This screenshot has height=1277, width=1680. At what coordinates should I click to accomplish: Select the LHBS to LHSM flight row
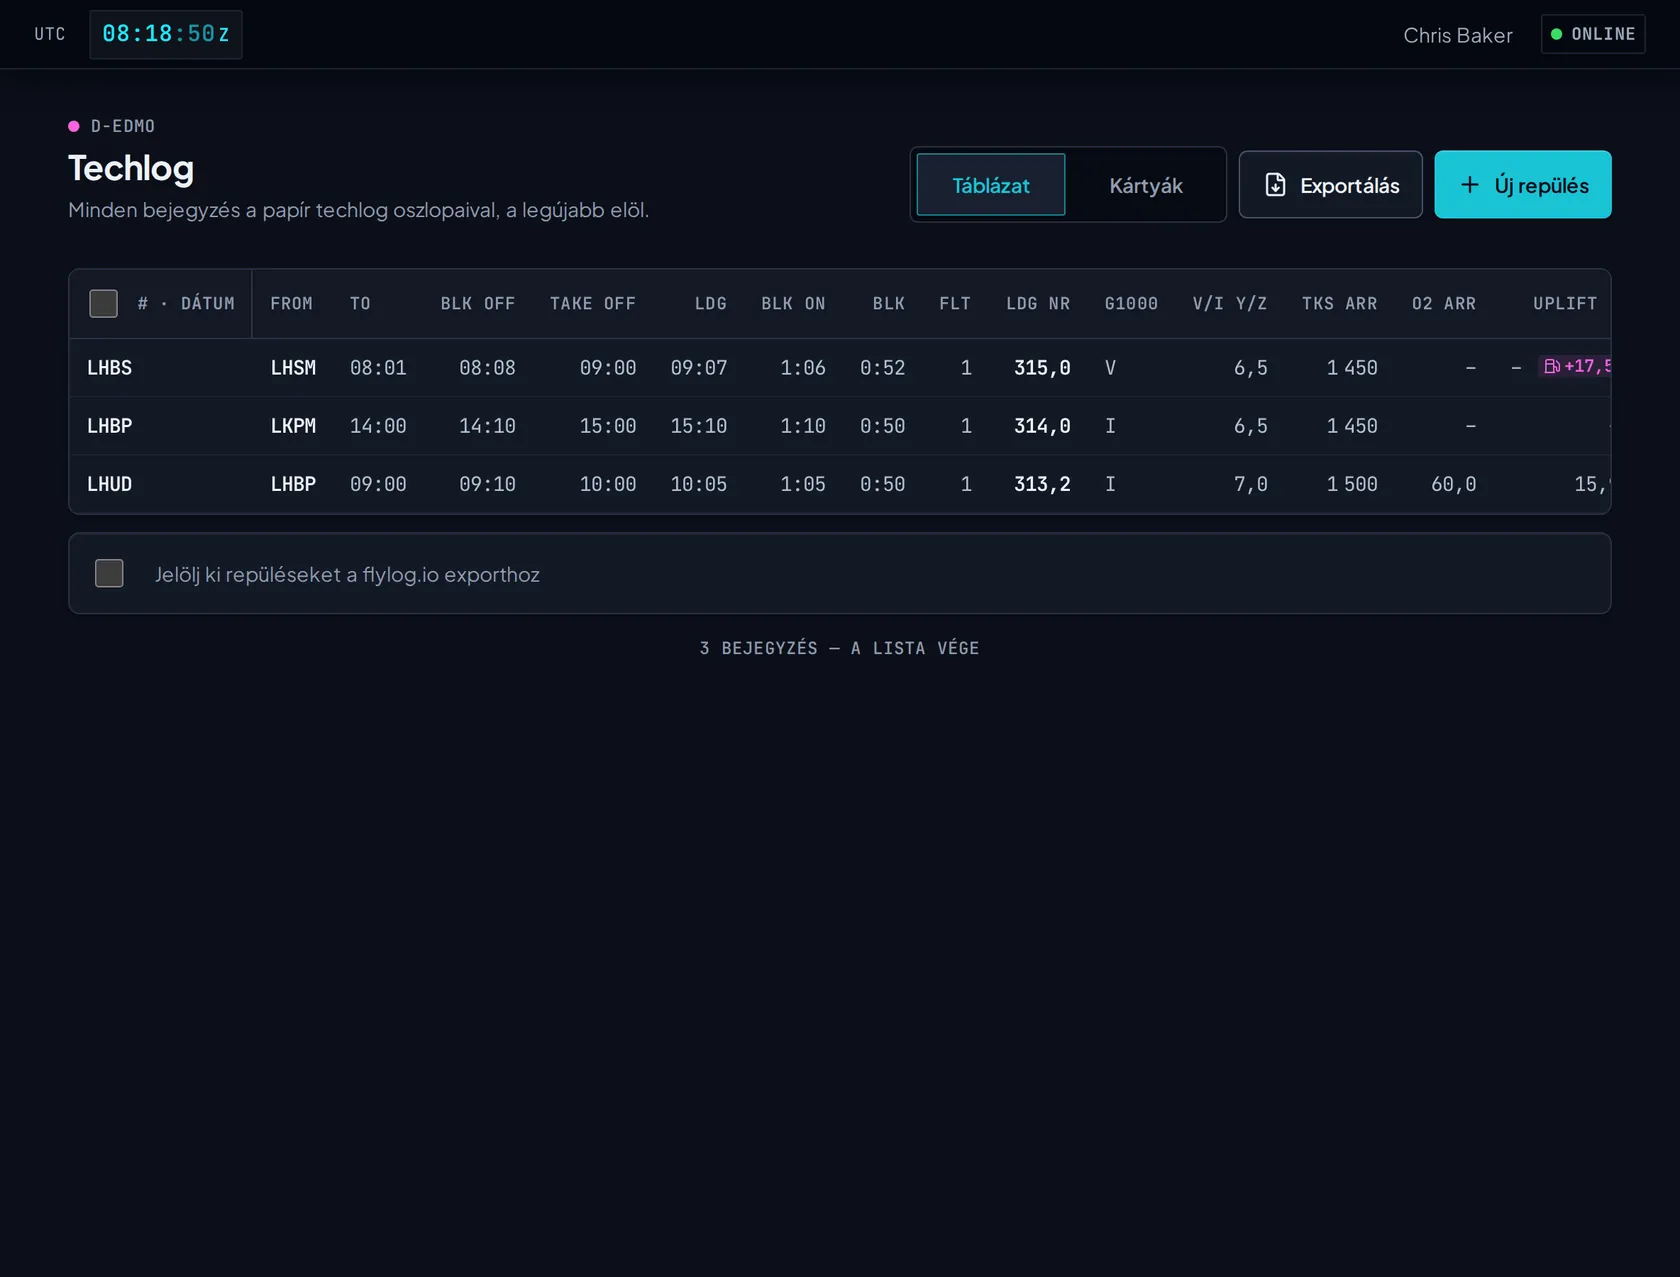tap(839, 368)
